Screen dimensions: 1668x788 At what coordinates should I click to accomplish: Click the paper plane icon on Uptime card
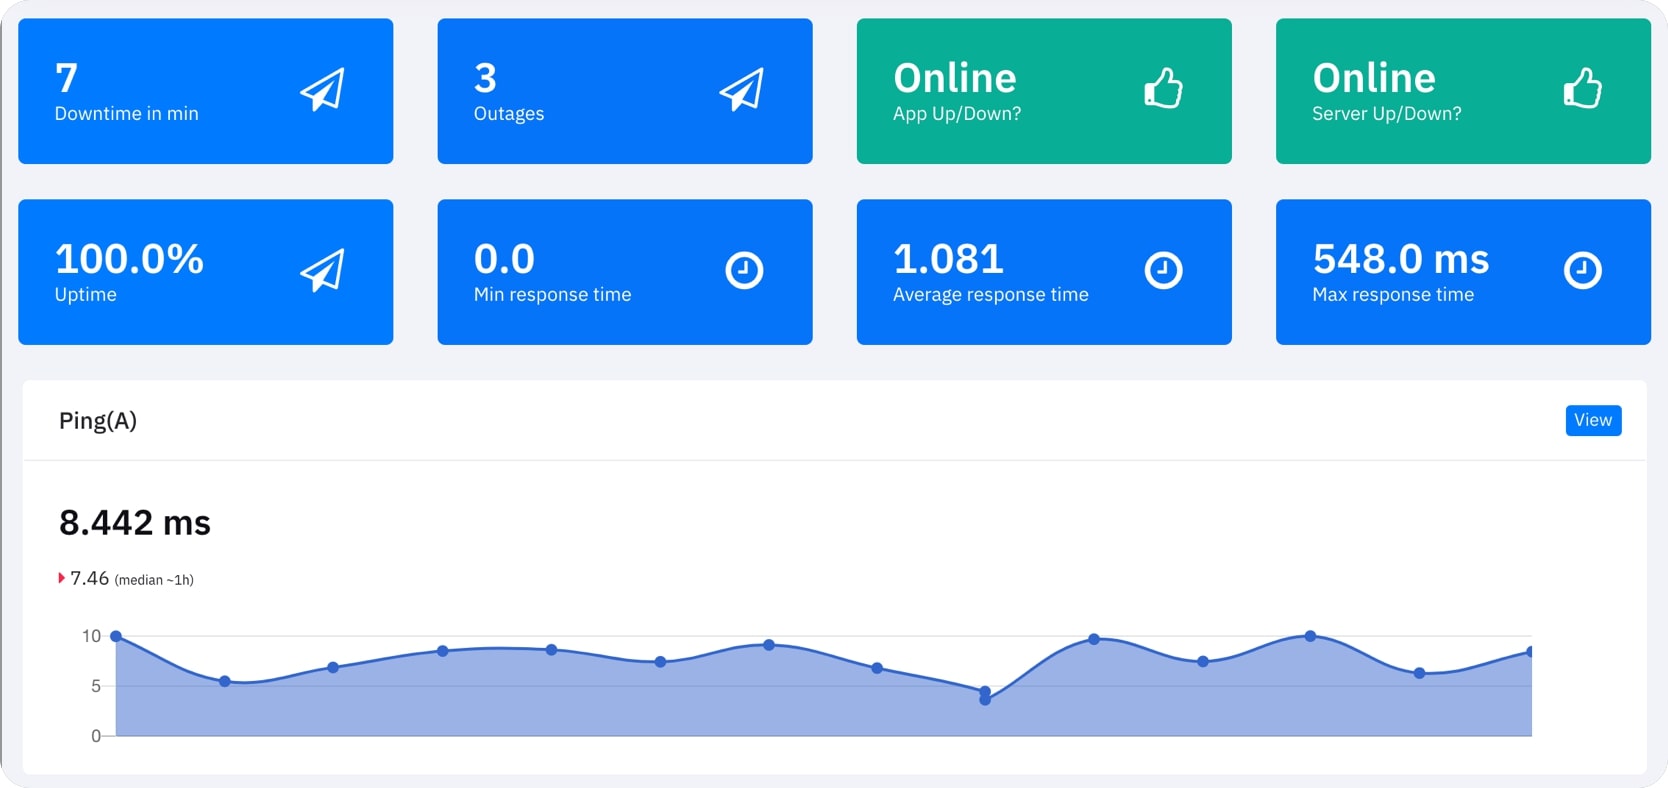click(322, 271)
